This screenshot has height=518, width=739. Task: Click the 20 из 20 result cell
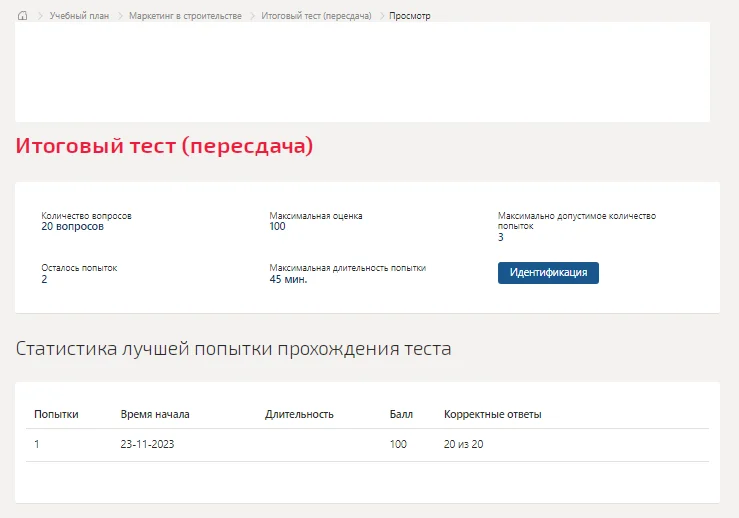pyautogui.click(x=463, y=444)
